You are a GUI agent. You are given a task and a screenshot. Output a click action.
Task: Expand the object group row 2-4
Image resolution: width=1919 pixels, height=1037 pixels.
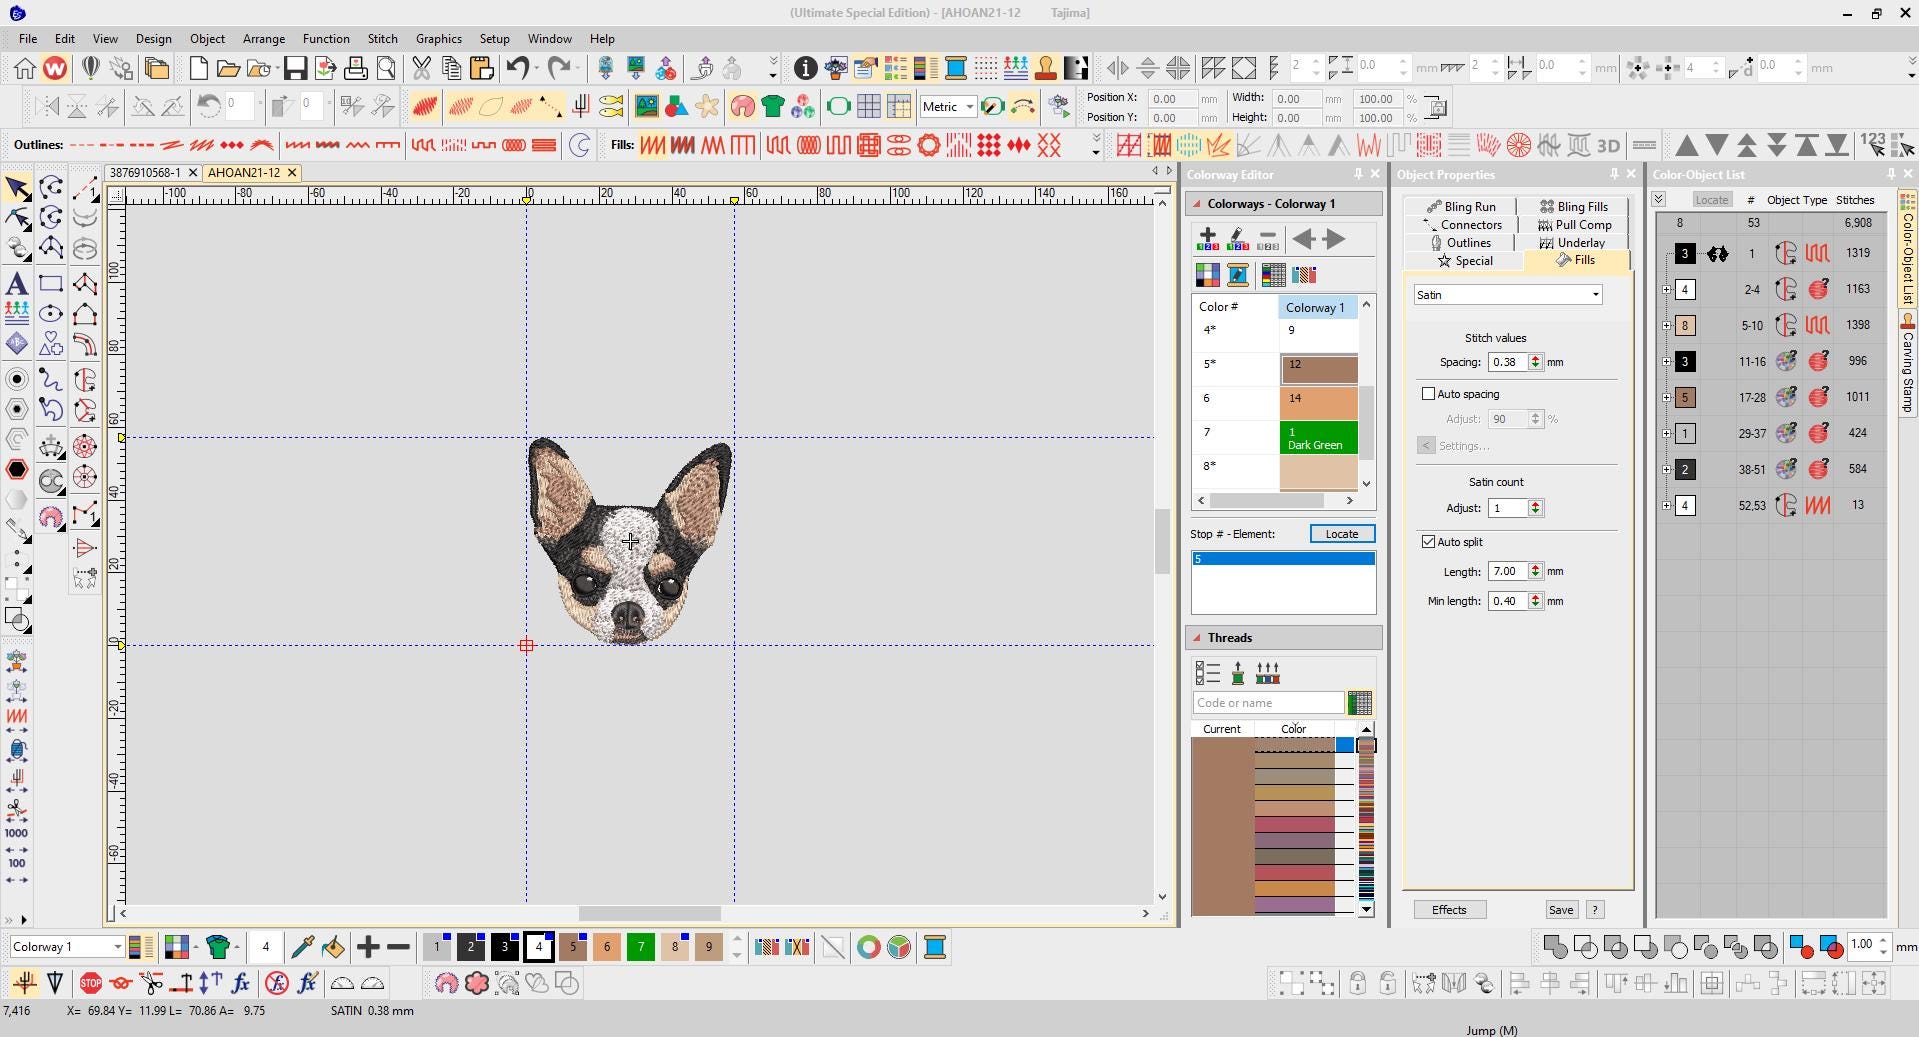point(1666,289)
